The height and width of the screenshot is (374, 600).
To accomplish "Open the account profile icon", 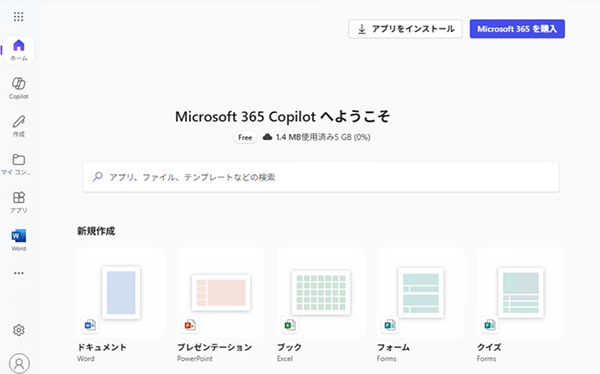I will 19,363.
